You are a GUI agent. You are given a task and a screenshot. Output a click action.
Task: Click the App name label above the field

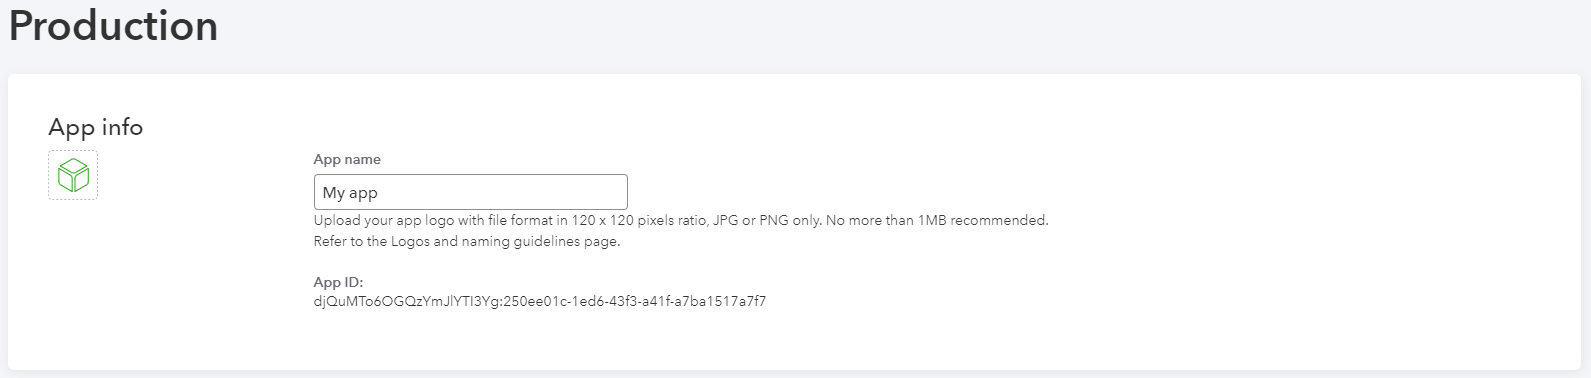[x=347, y=159]
